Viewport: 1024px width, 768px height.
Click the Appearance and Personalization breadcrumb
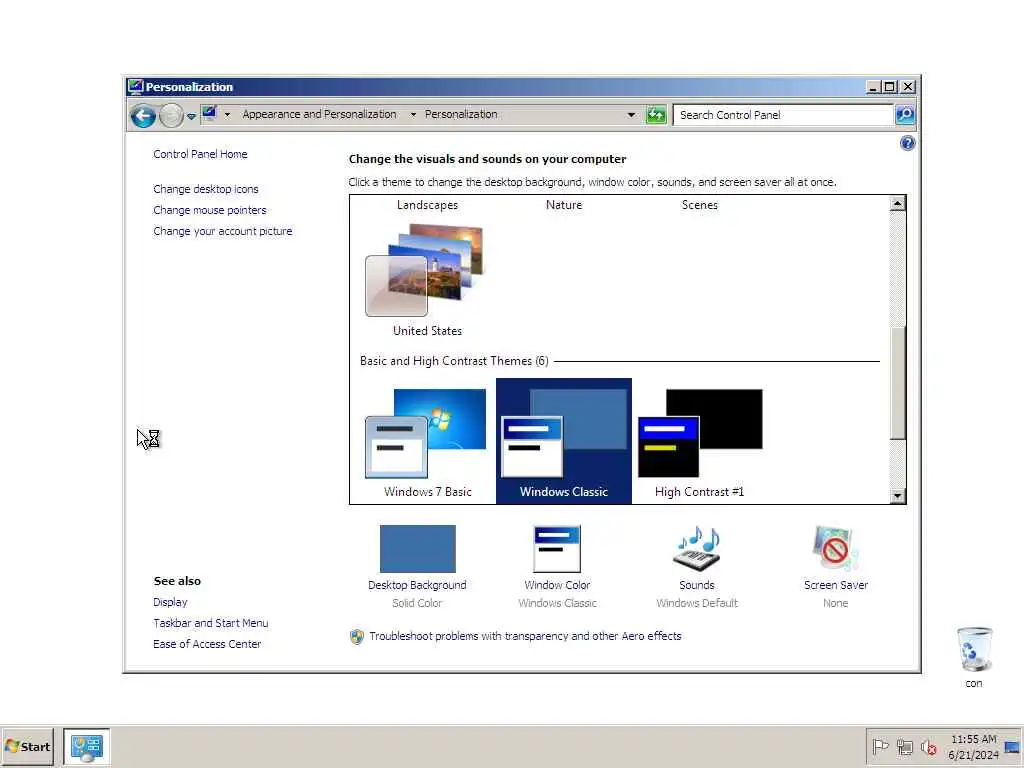tap(319, 114)
